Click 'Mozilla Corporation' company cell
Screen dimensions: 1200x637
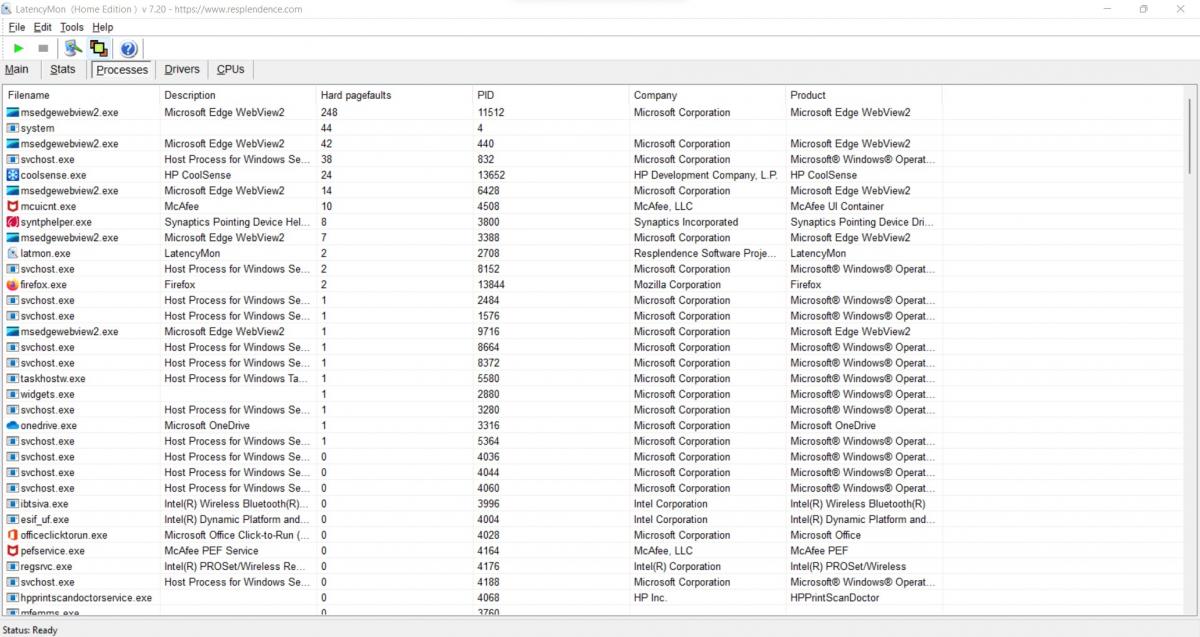(x=677, y=285)
